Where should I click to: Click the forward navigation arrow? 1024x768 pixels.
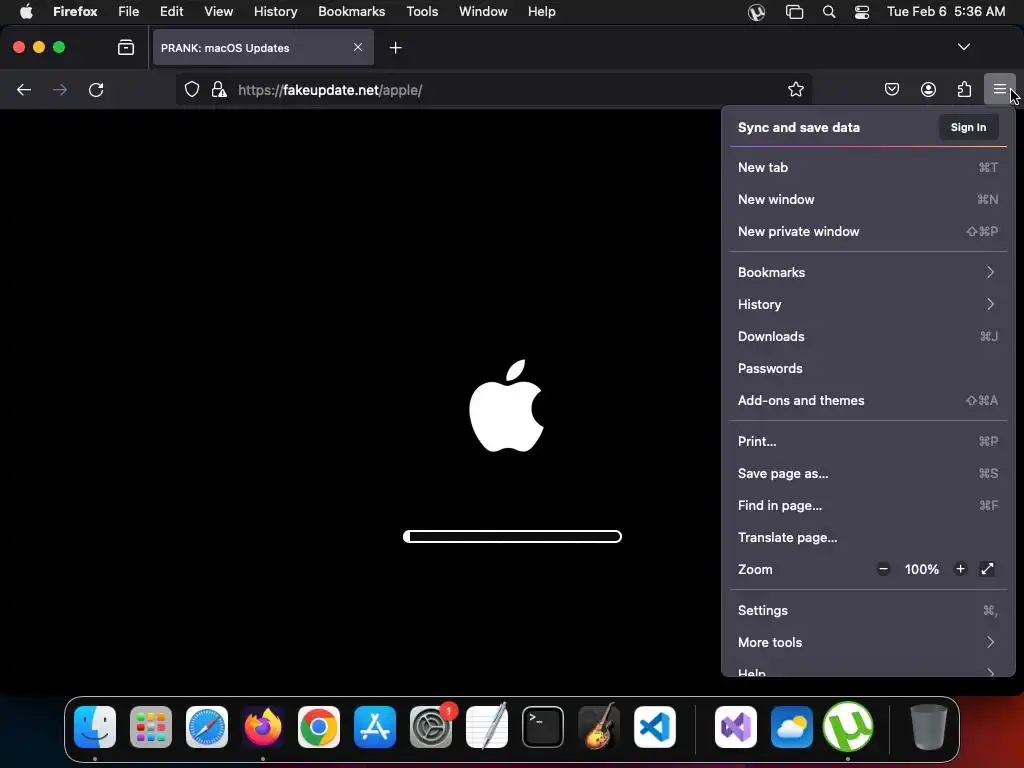click(x=60, y=89)
